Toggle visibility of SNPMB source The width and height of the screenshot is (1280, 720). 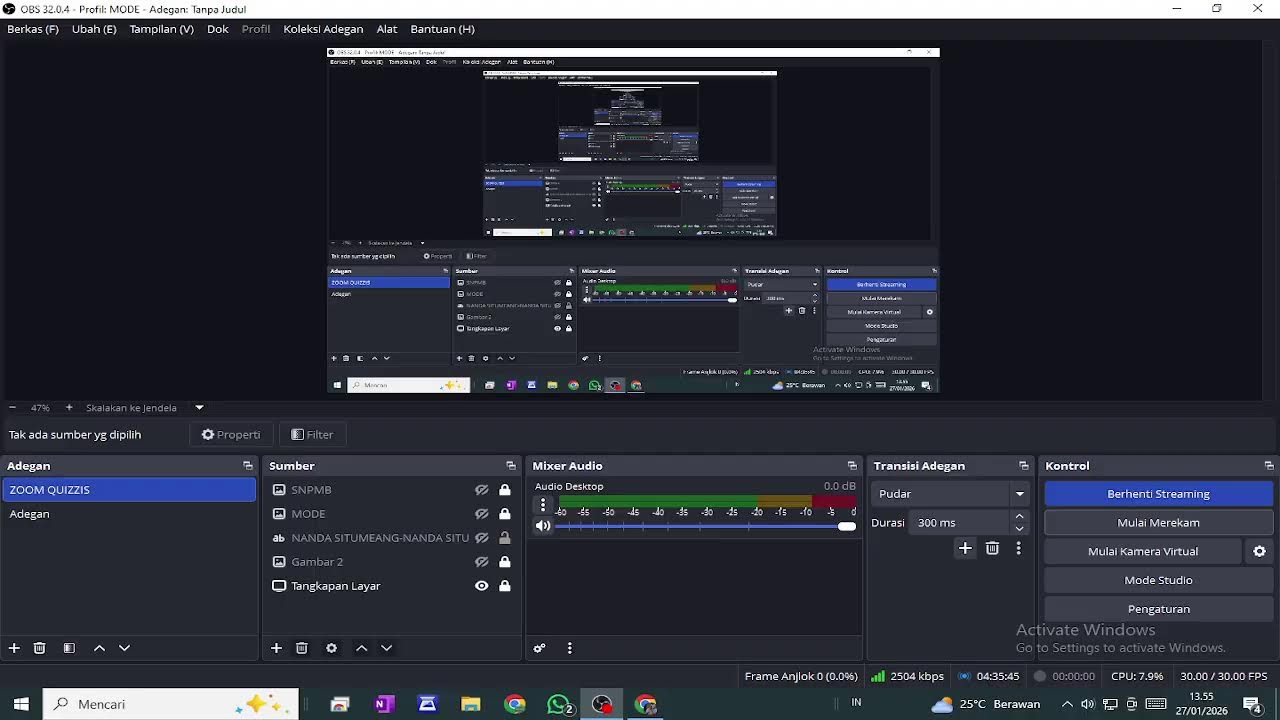[x=481, y=490]
